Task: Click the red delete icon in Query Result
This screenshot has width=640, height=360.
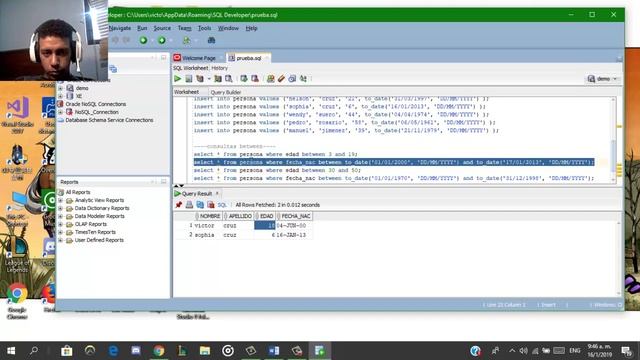Action: [x=211, y=205]
